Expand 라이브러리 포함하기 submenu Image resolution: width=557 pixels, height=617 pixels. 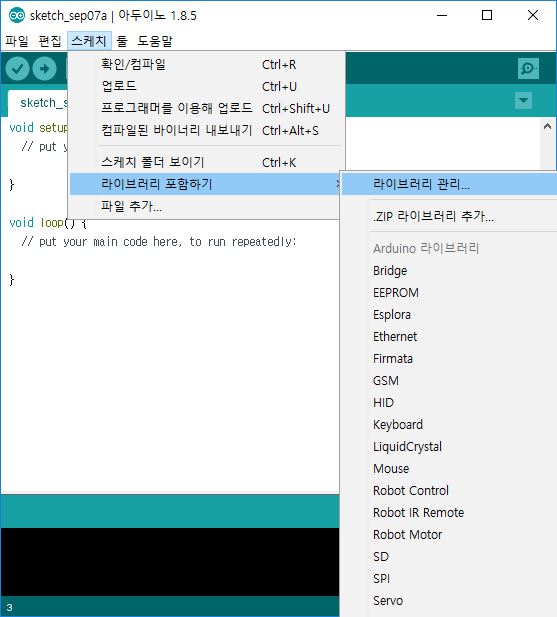[205, 184]
